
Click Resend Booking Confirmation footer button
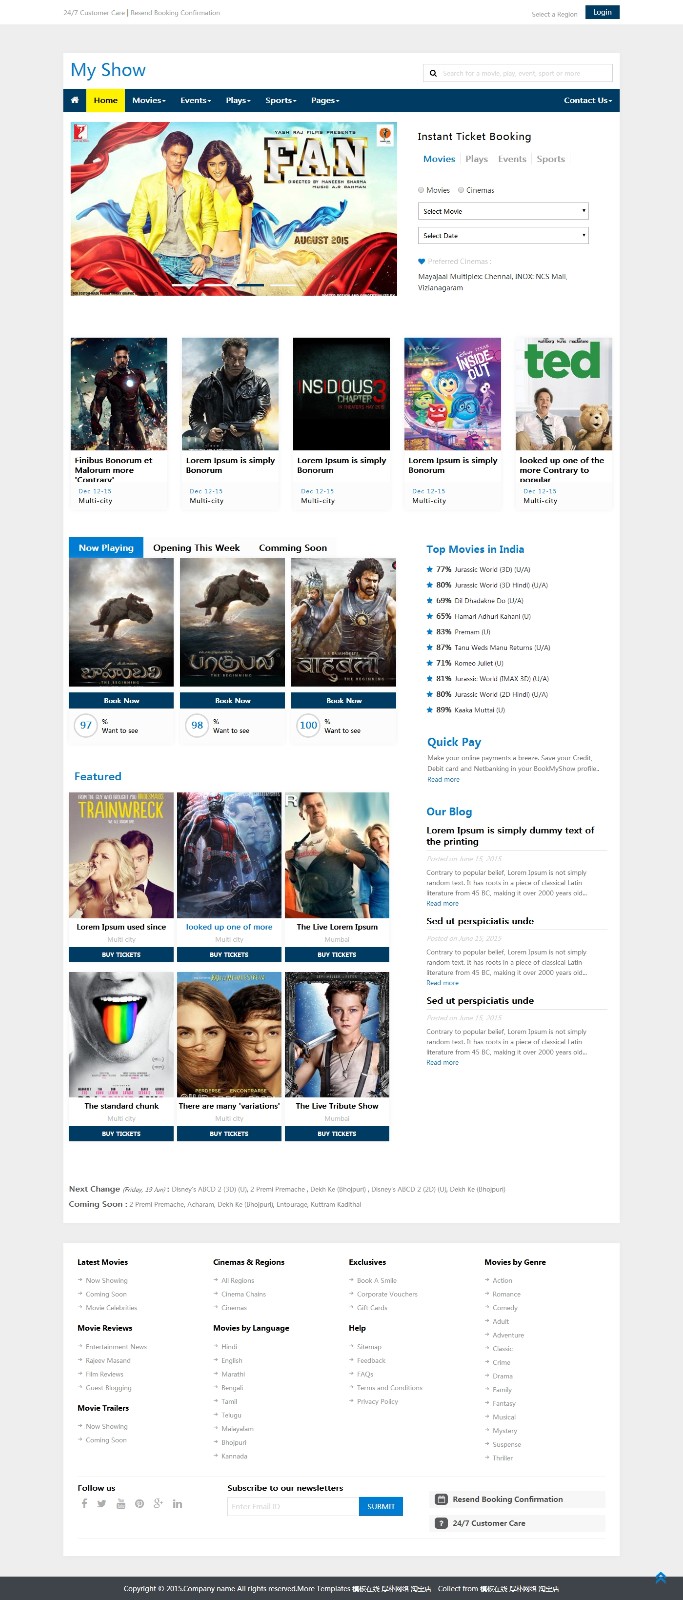point(517,1499)
